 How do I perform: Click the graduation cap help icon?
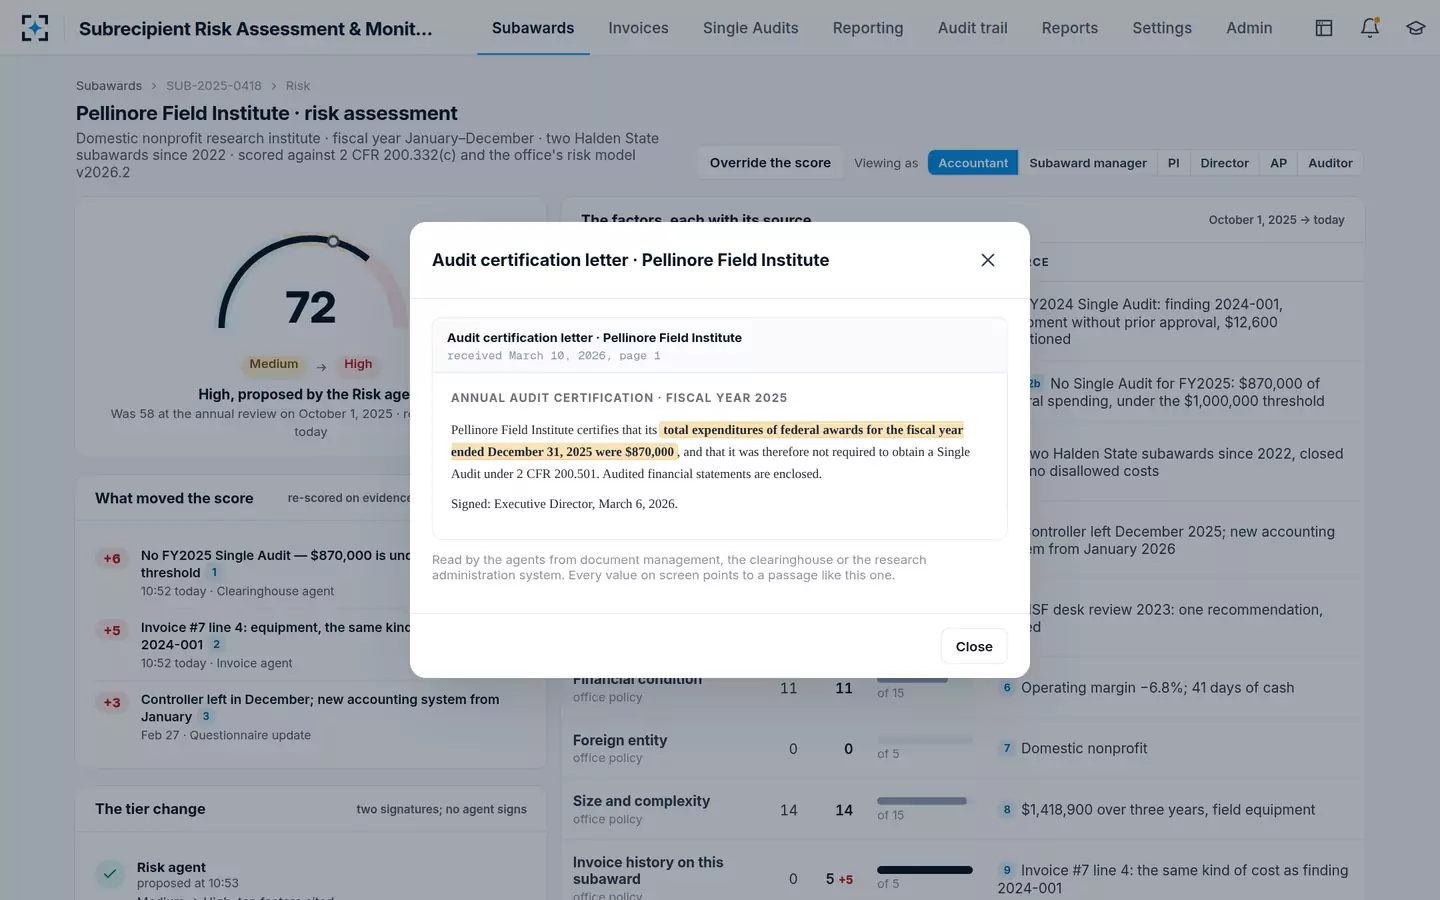click(x=1416, y=28)
